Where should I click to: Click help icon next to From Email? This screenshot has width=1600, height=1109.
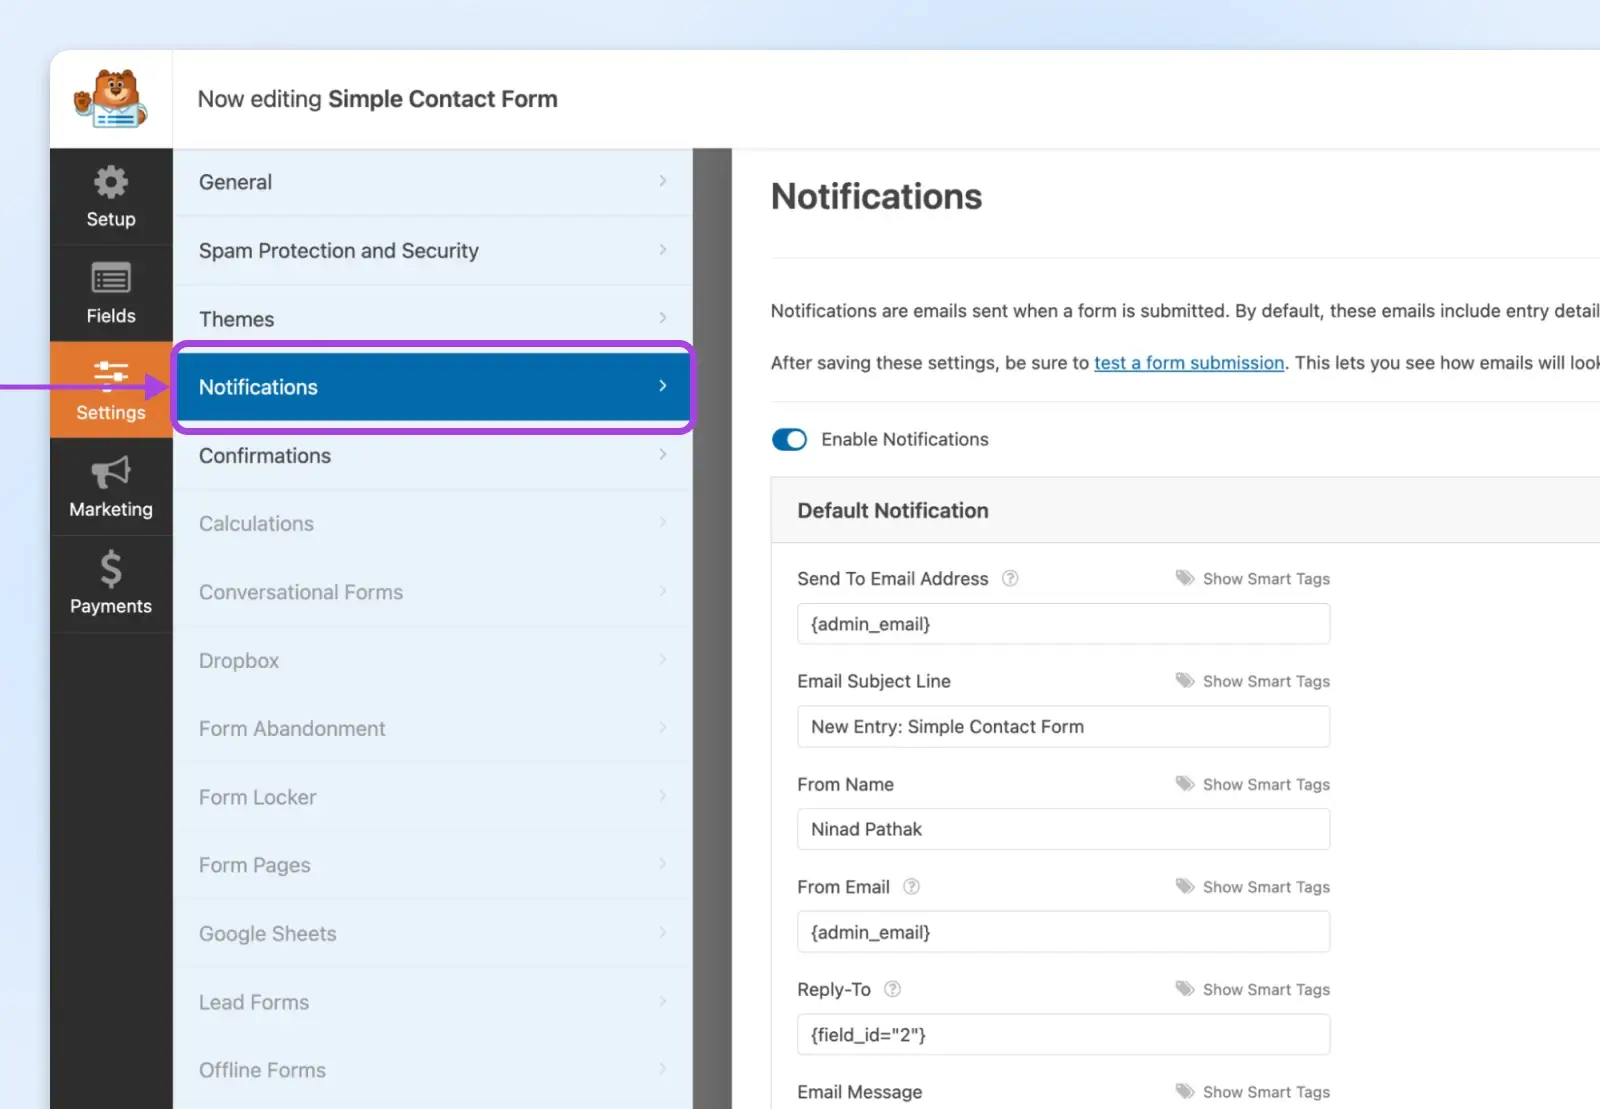pos(911,887)
